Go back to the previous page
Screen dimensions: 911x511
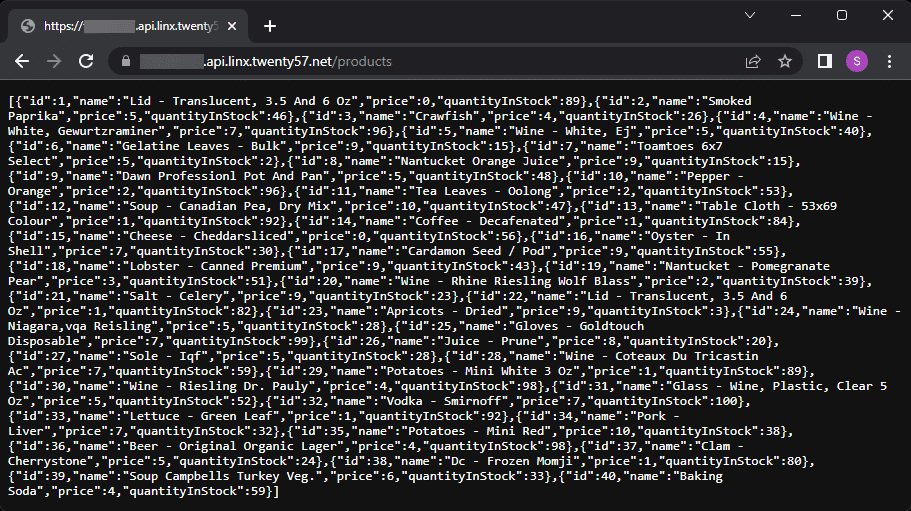point(22,61)
